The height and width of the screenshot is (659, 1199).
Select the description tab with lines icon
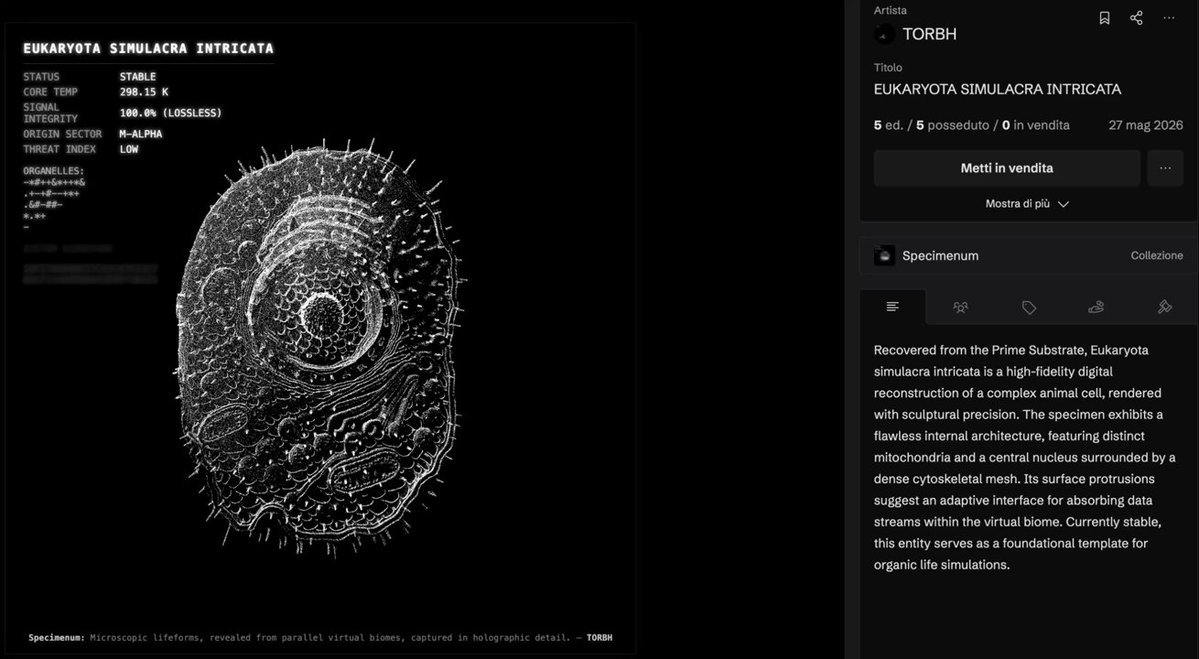coord(892,307)
